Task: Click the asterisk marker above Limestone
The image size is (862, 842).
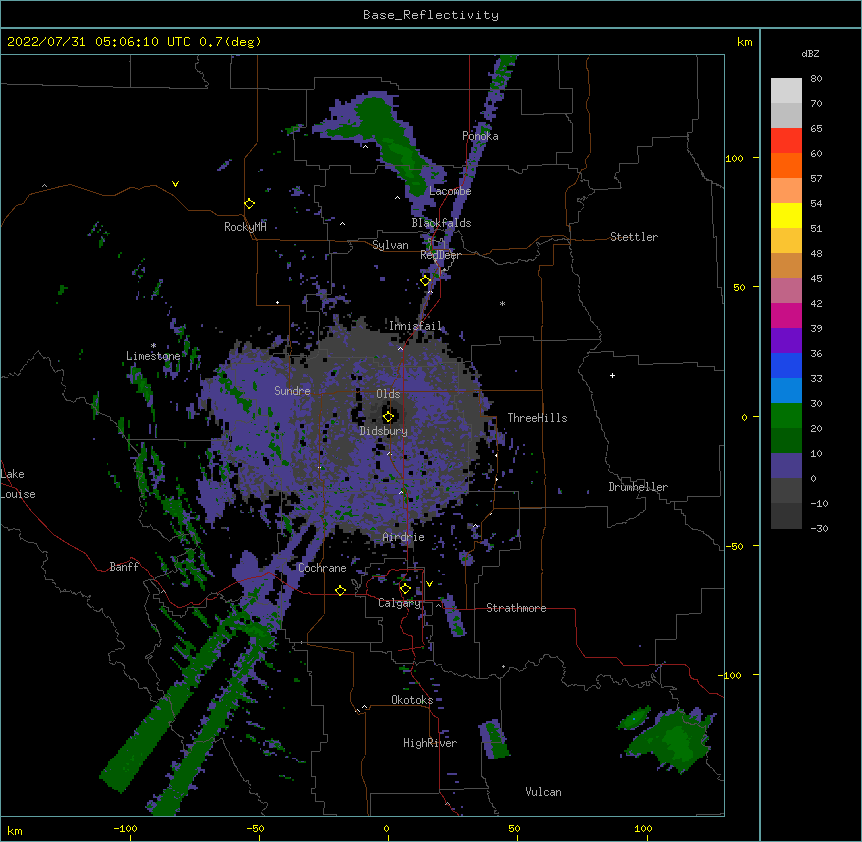Action: [x=153, y=346]
